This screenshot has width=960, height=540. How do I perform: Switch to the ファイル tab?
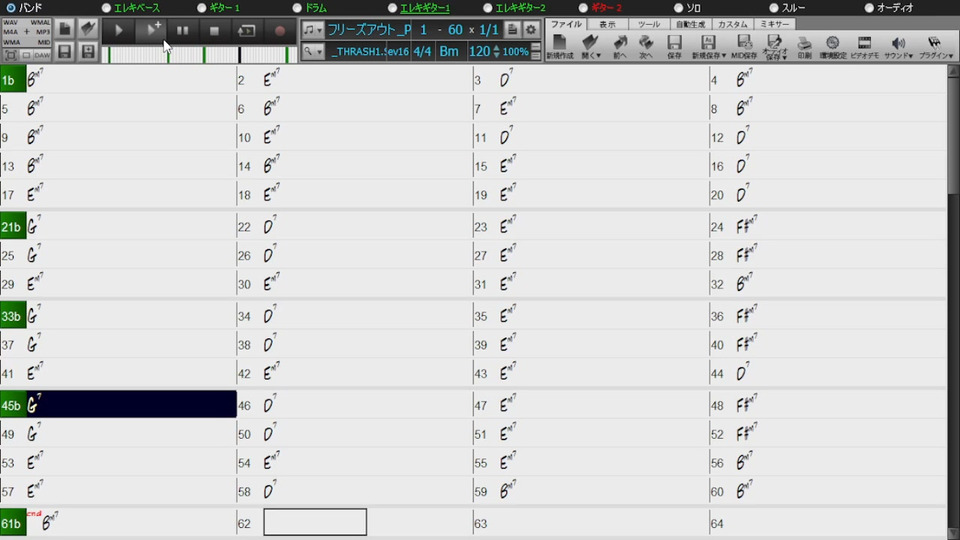(x=566, y=24)
